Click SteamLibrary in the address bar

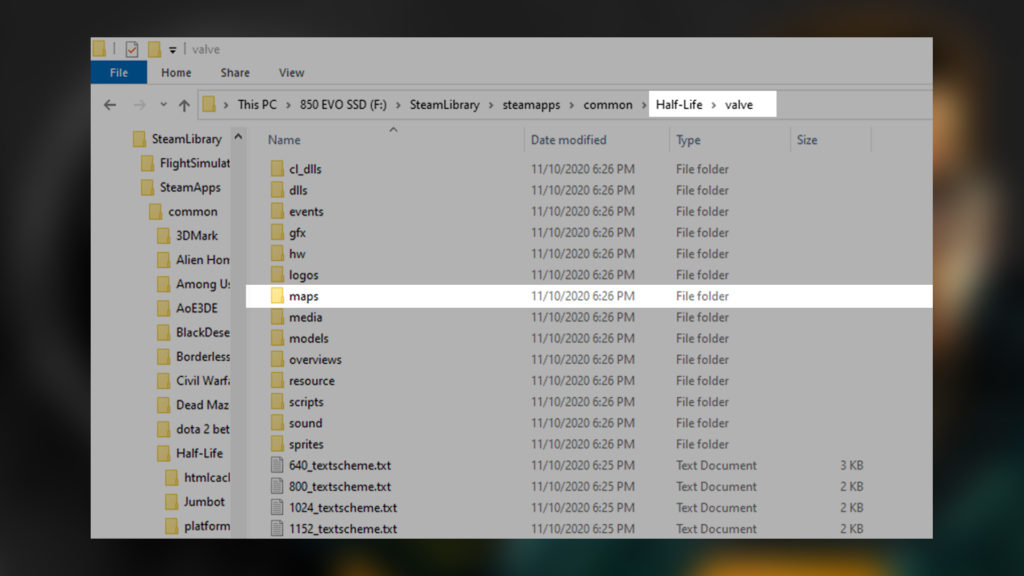pos(445,104)
